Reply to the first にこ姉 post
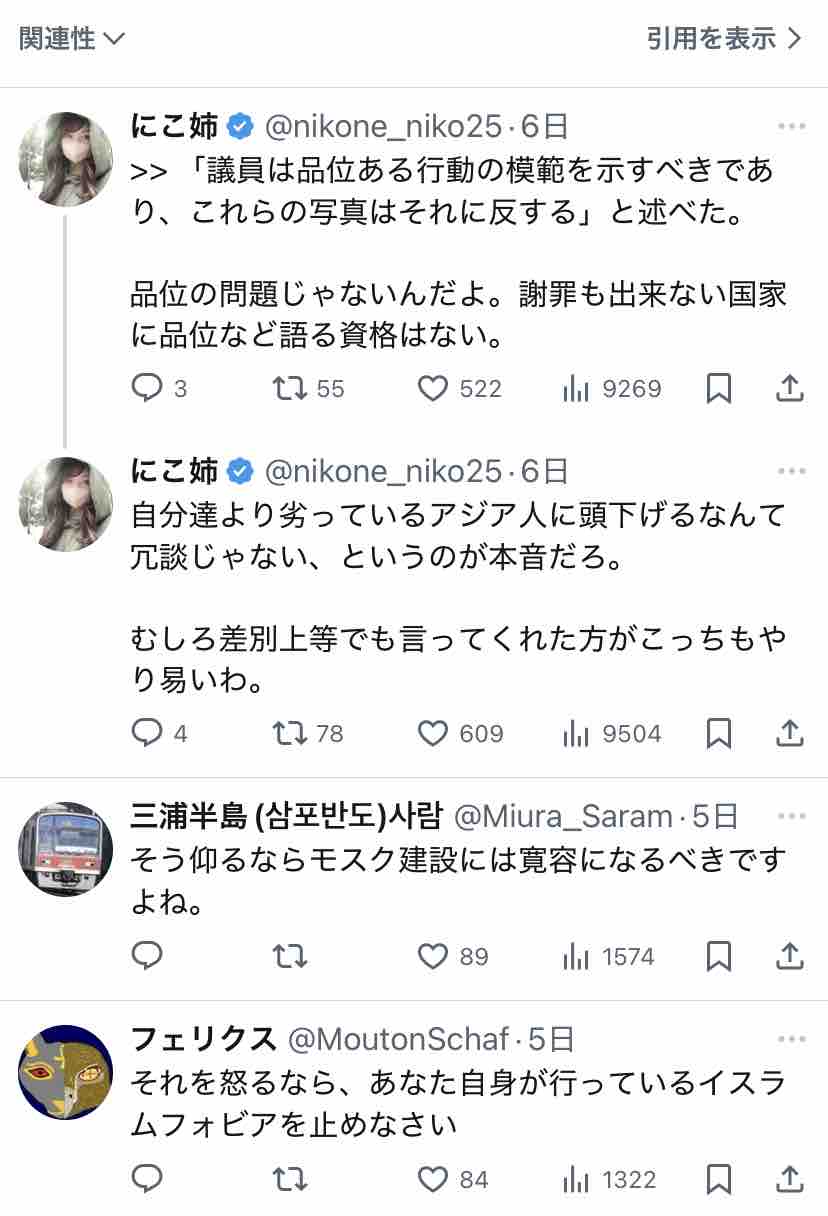Image resolution: width=828 pixels, height=1216 pixels. pos(148,388)
